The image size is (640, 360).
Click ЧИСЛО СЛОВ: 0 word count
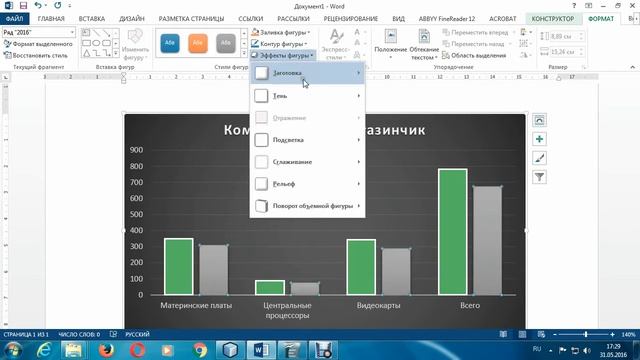79,334
